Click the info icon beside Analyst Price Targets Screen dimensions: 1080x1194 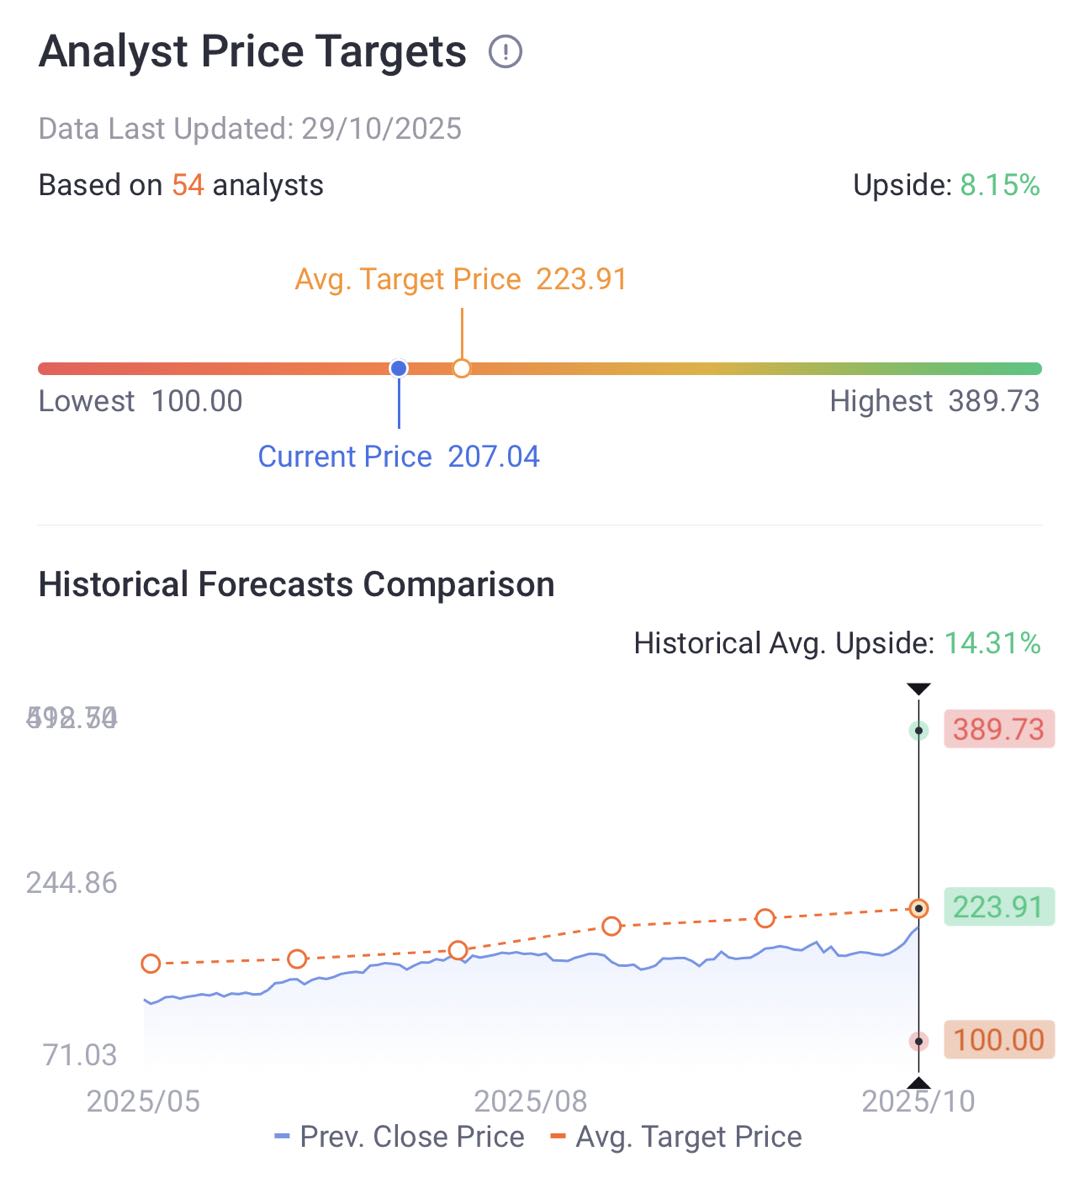(x=505, y=51)
